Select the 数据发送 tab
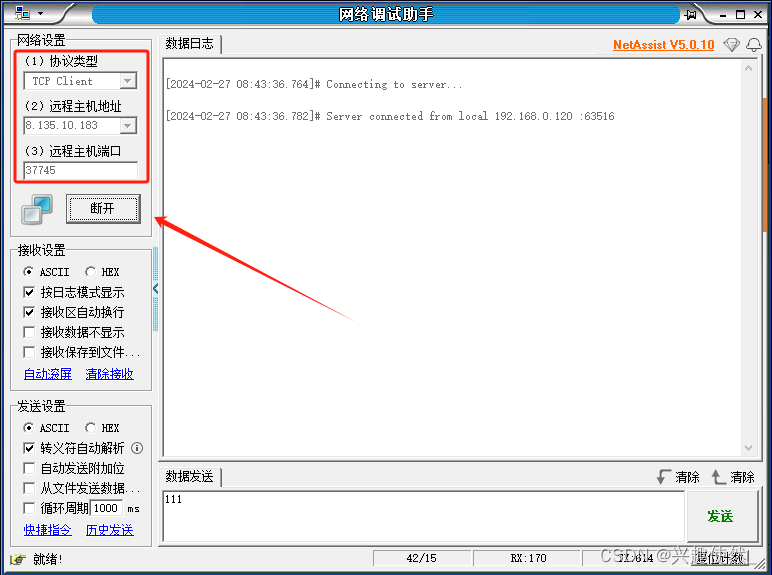This screenshot has width=772, height=575. point(190,477)
